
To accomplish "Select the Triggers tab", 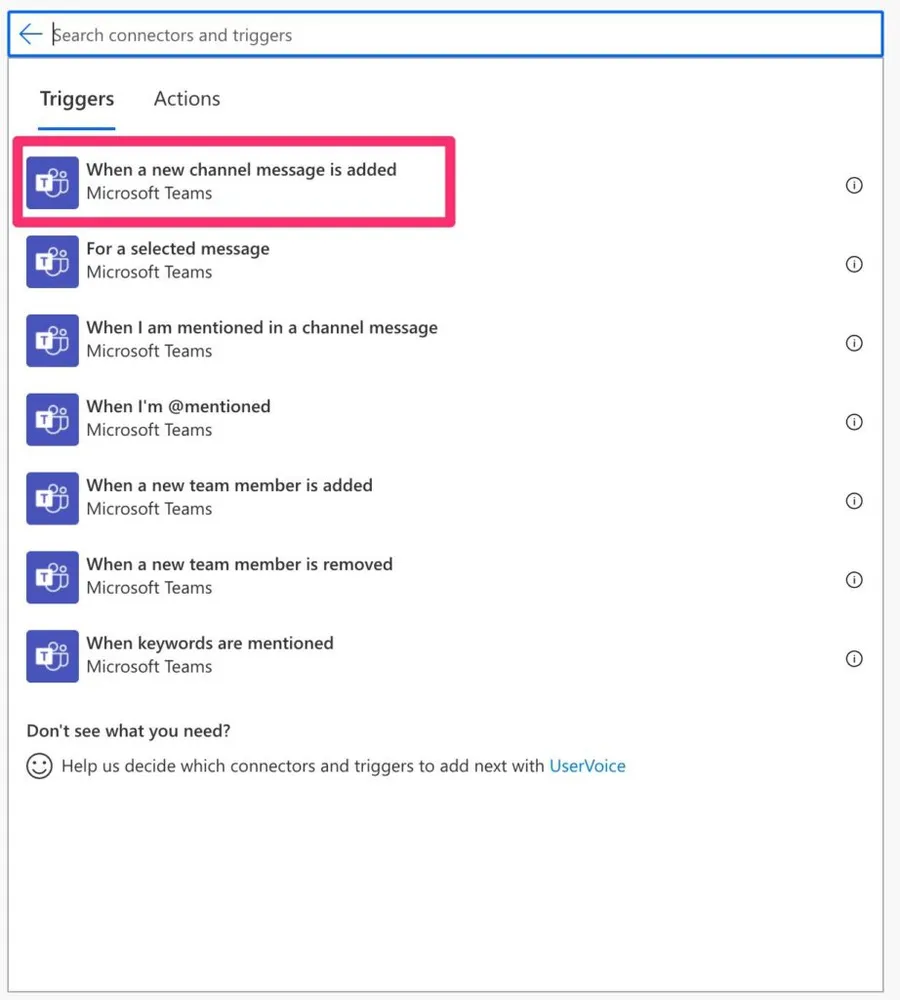I will click(x=77, y=99).
